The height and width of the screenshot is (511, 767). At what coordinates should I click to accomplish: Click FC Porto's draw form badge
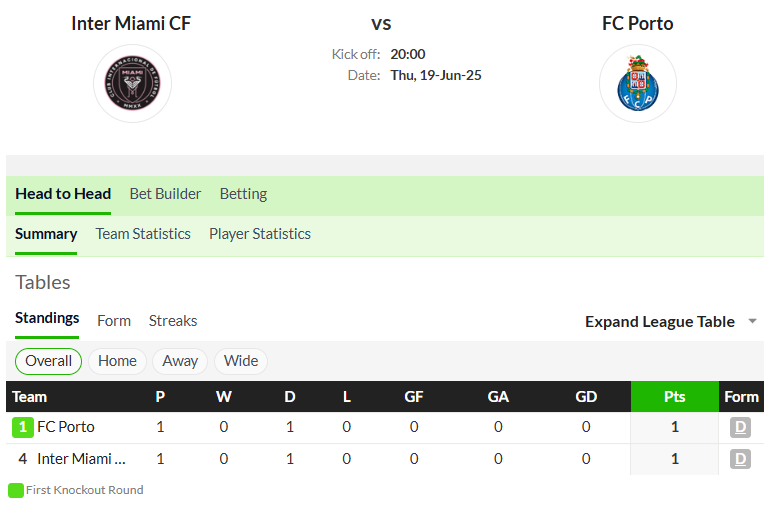point(740,427)
